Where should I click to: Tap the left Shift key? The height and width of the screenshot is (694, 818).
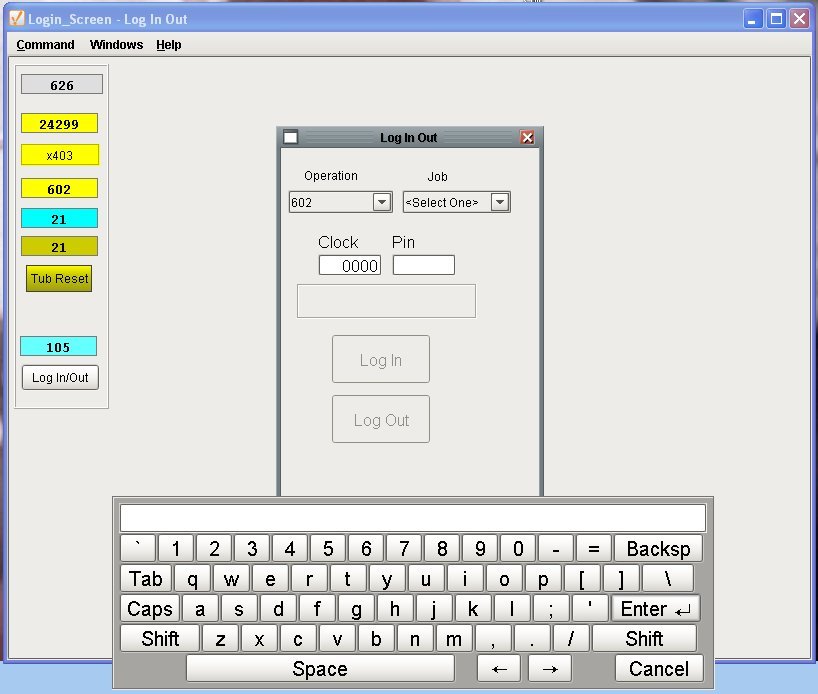pyautogui.click(x=160, y=639)
